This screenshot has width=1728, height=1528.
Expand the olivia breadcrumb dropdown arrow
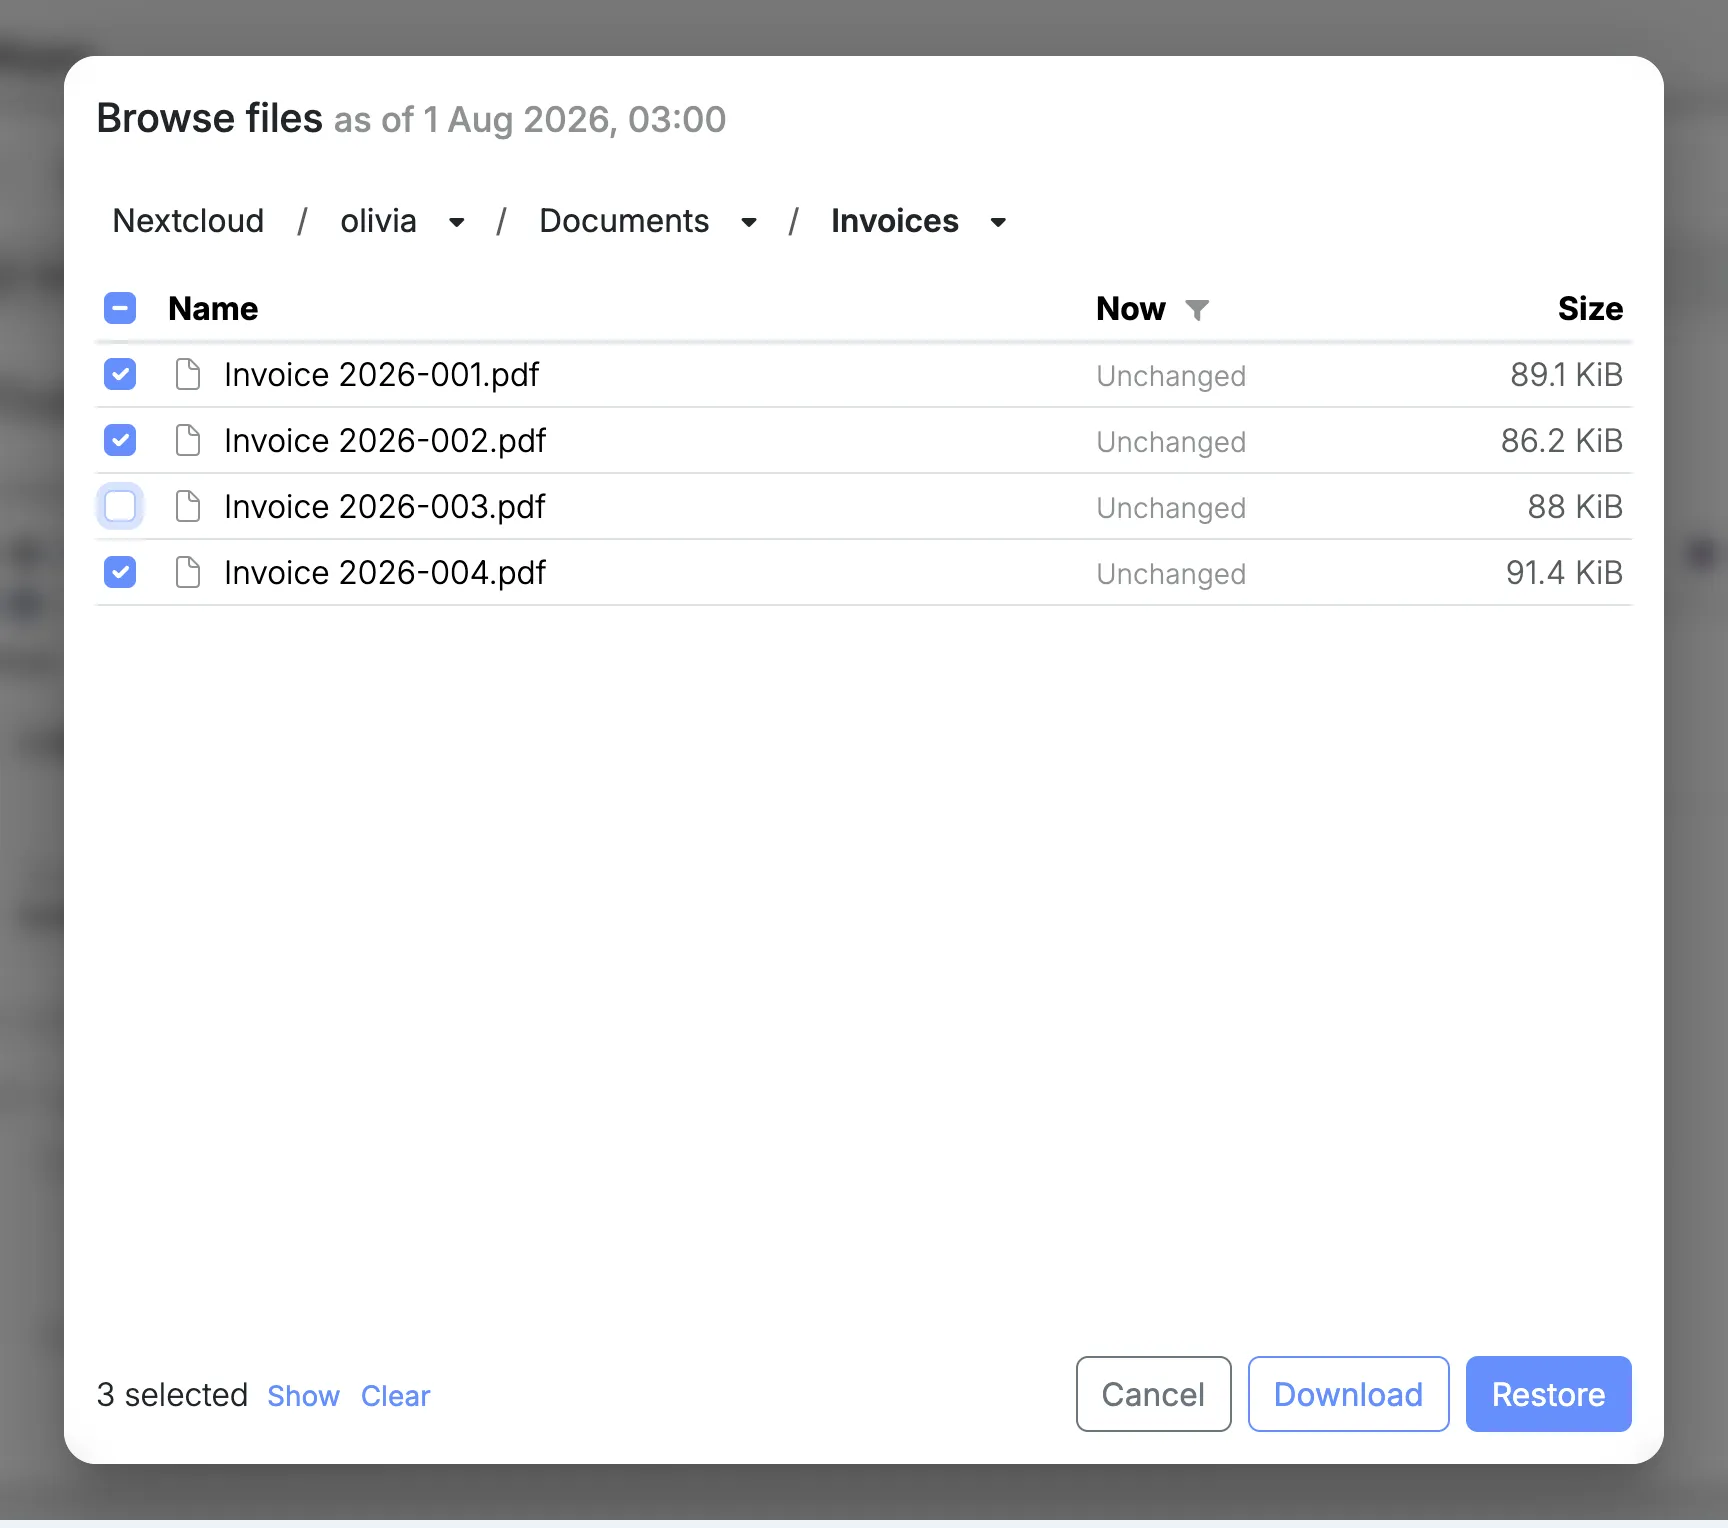point(457,222)
